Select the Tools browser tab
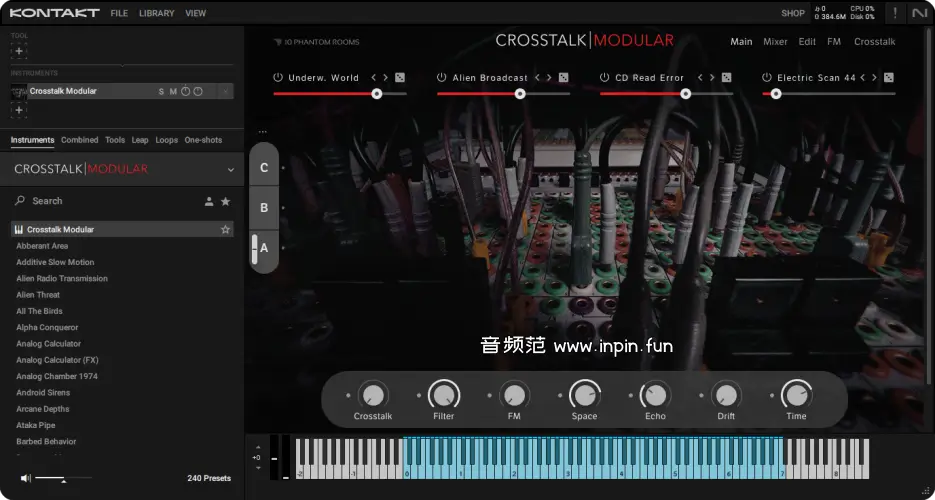 (115, 140)
